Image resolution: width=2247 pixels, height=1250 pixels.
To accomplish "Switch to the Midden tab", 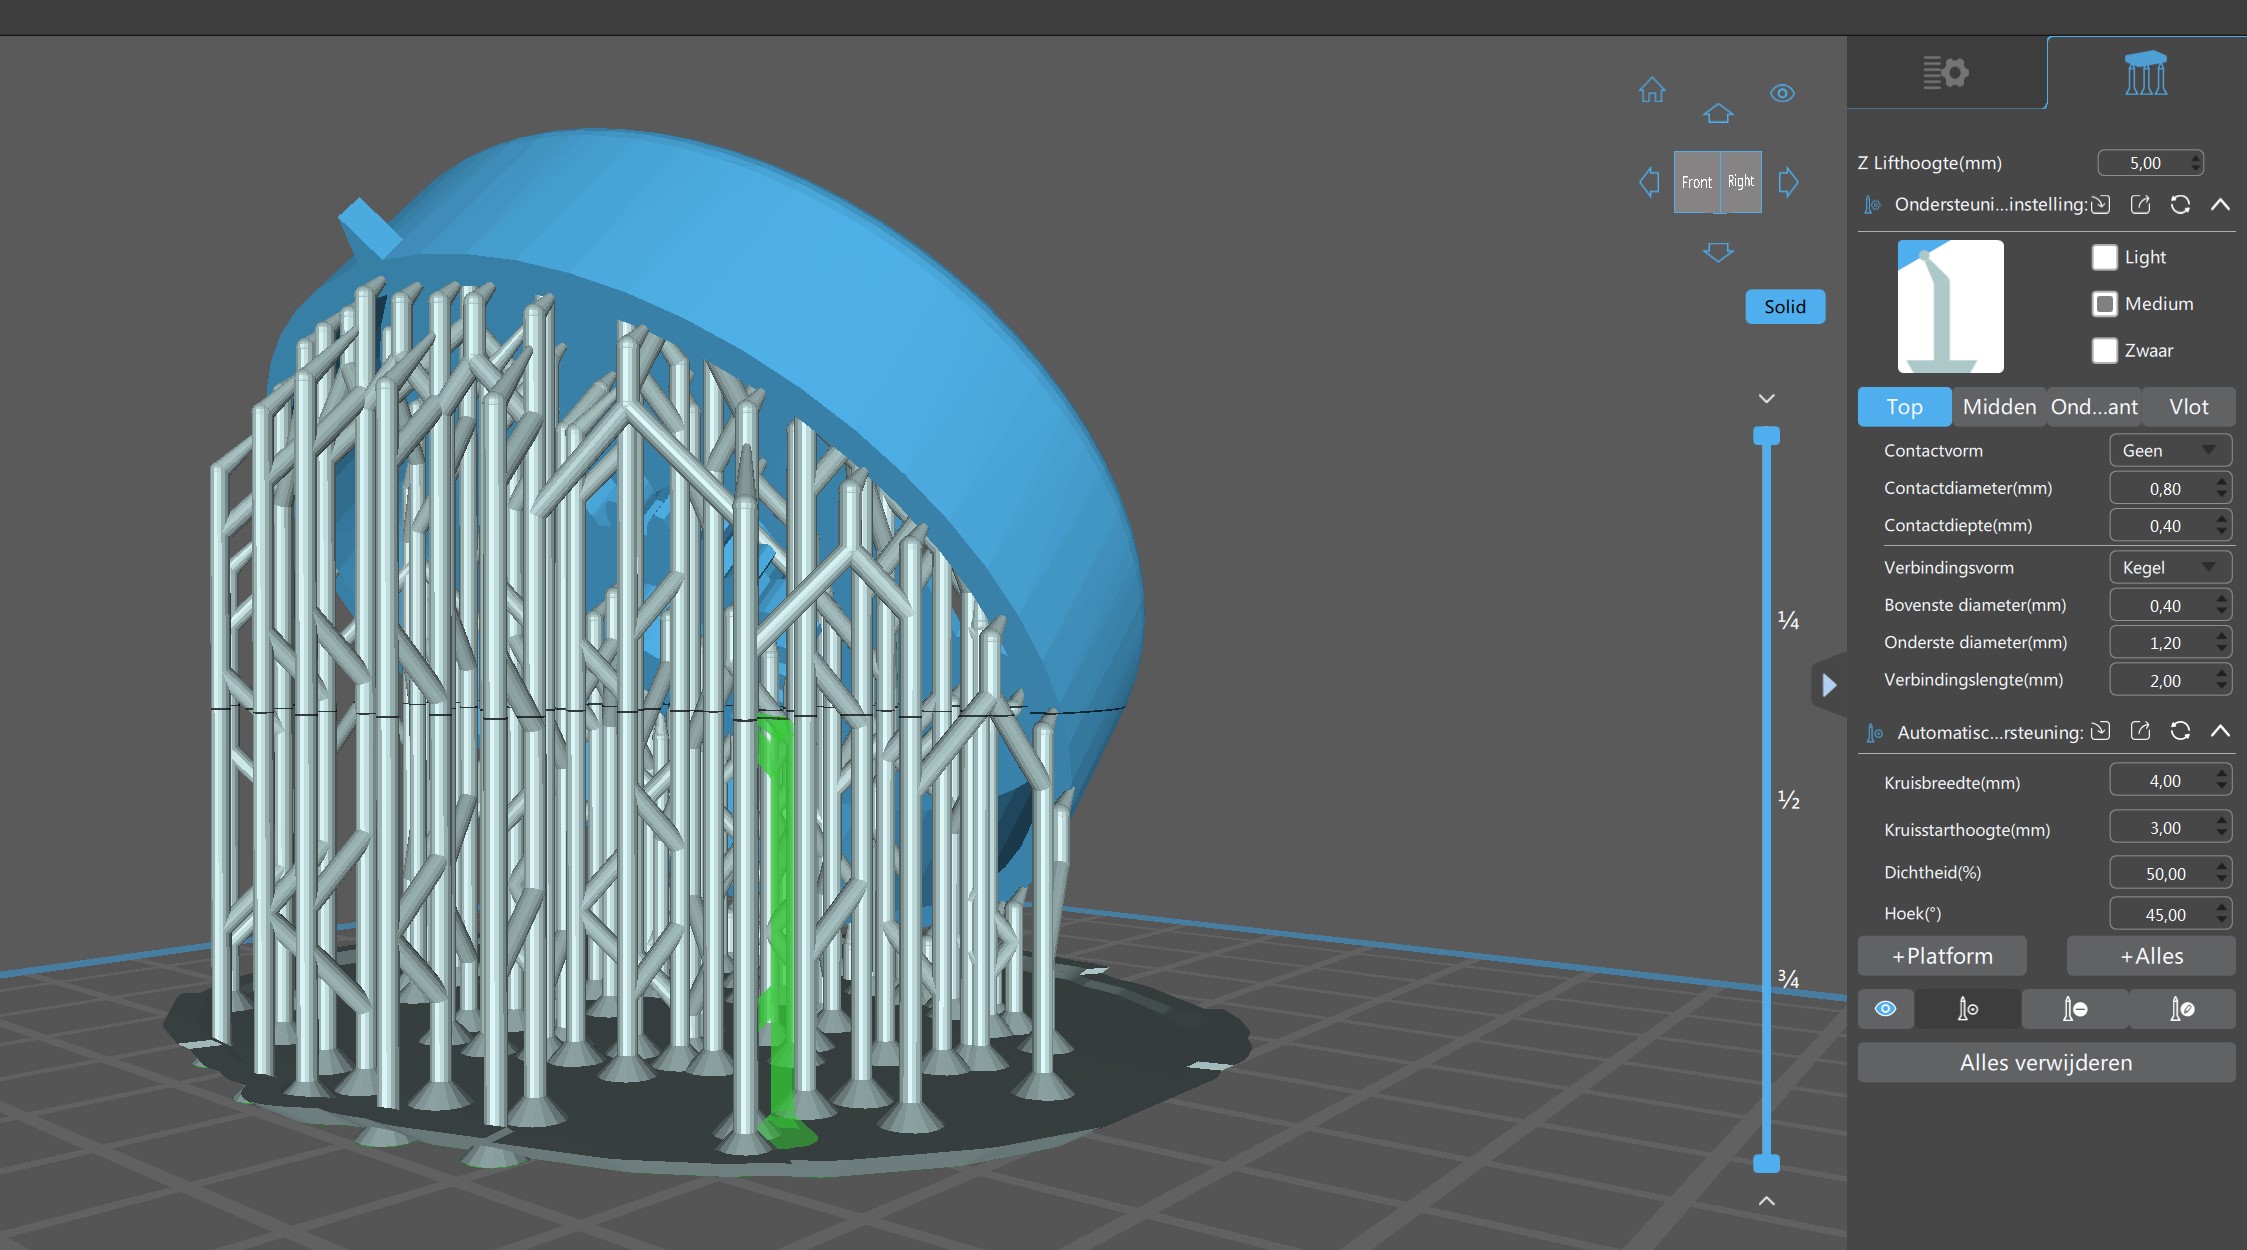I will coord(1998,407).
